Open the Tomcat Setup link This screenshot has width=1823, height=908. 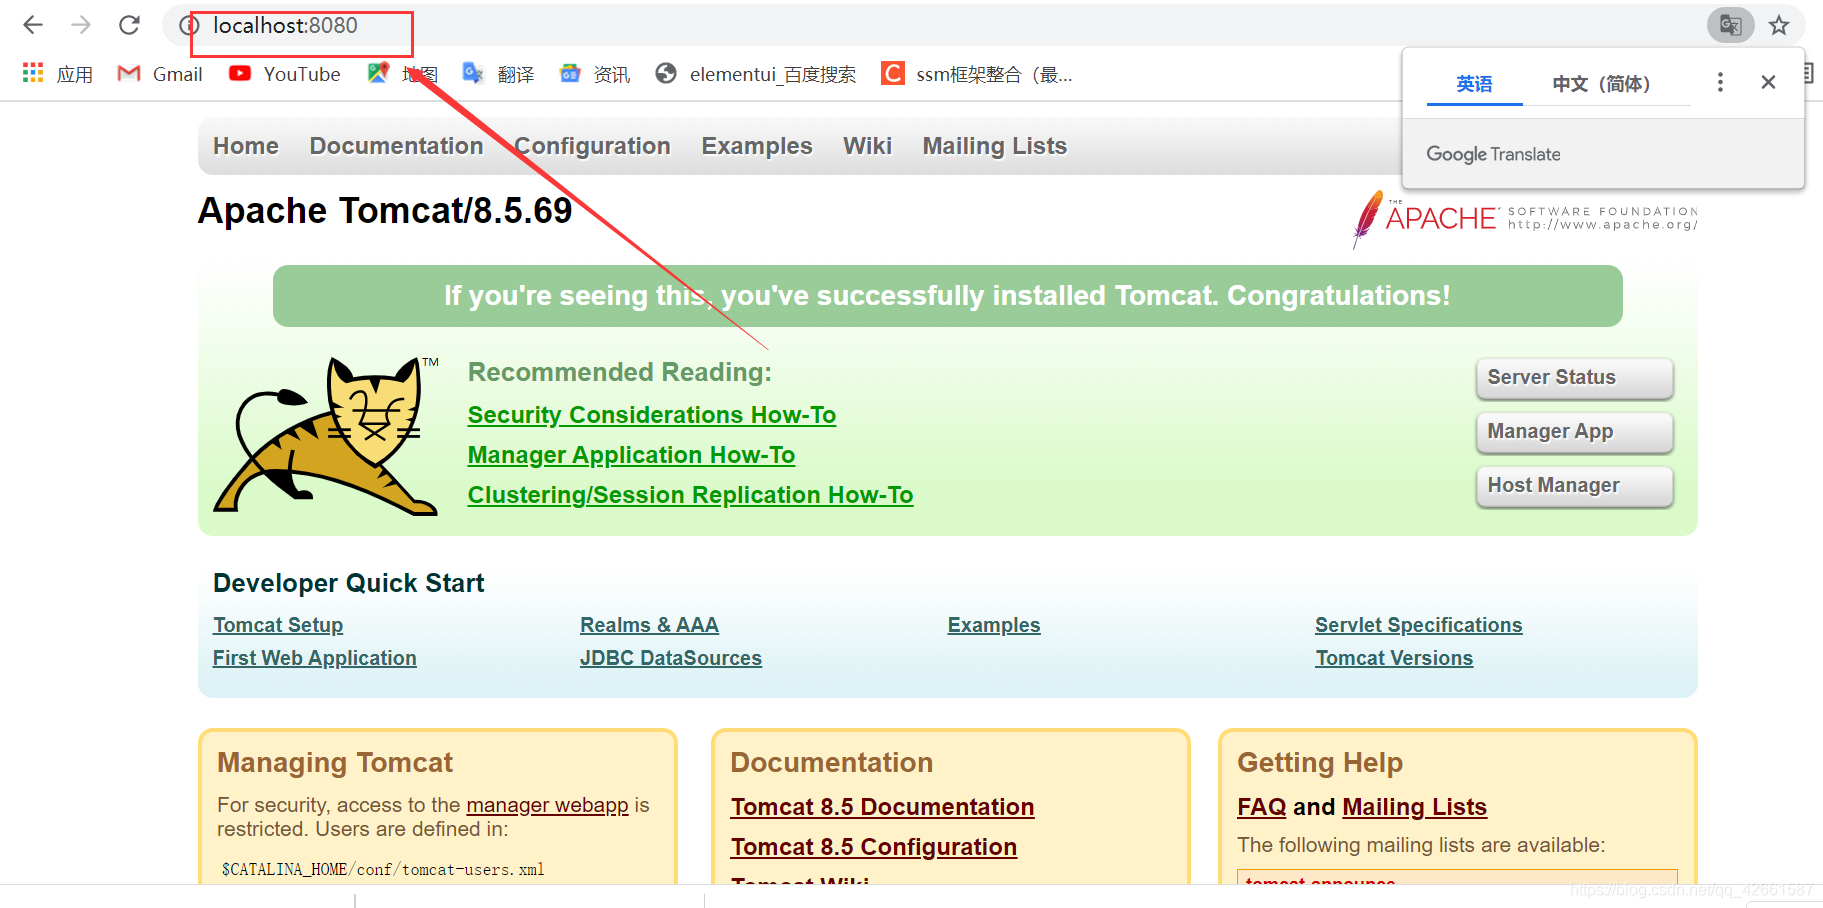(278, 625)
